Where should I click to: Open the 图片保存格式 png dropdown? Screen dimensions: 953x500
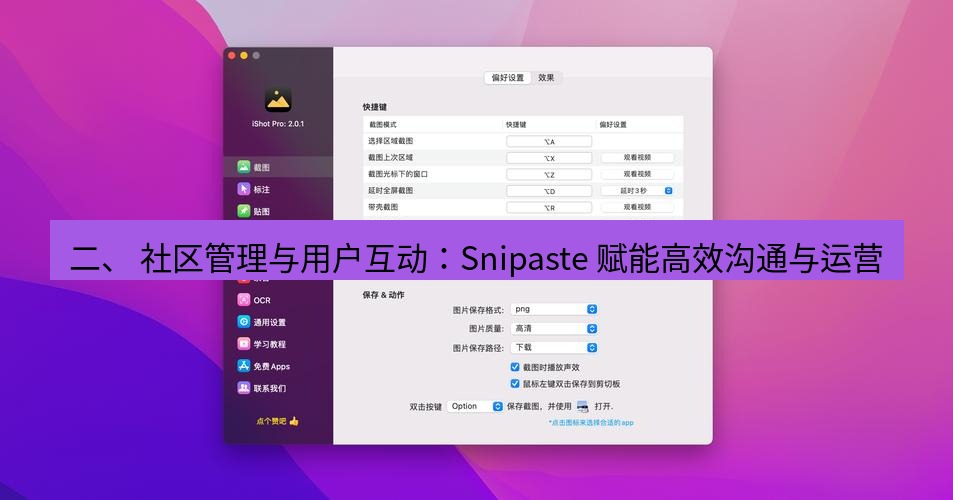click(554, 309)
